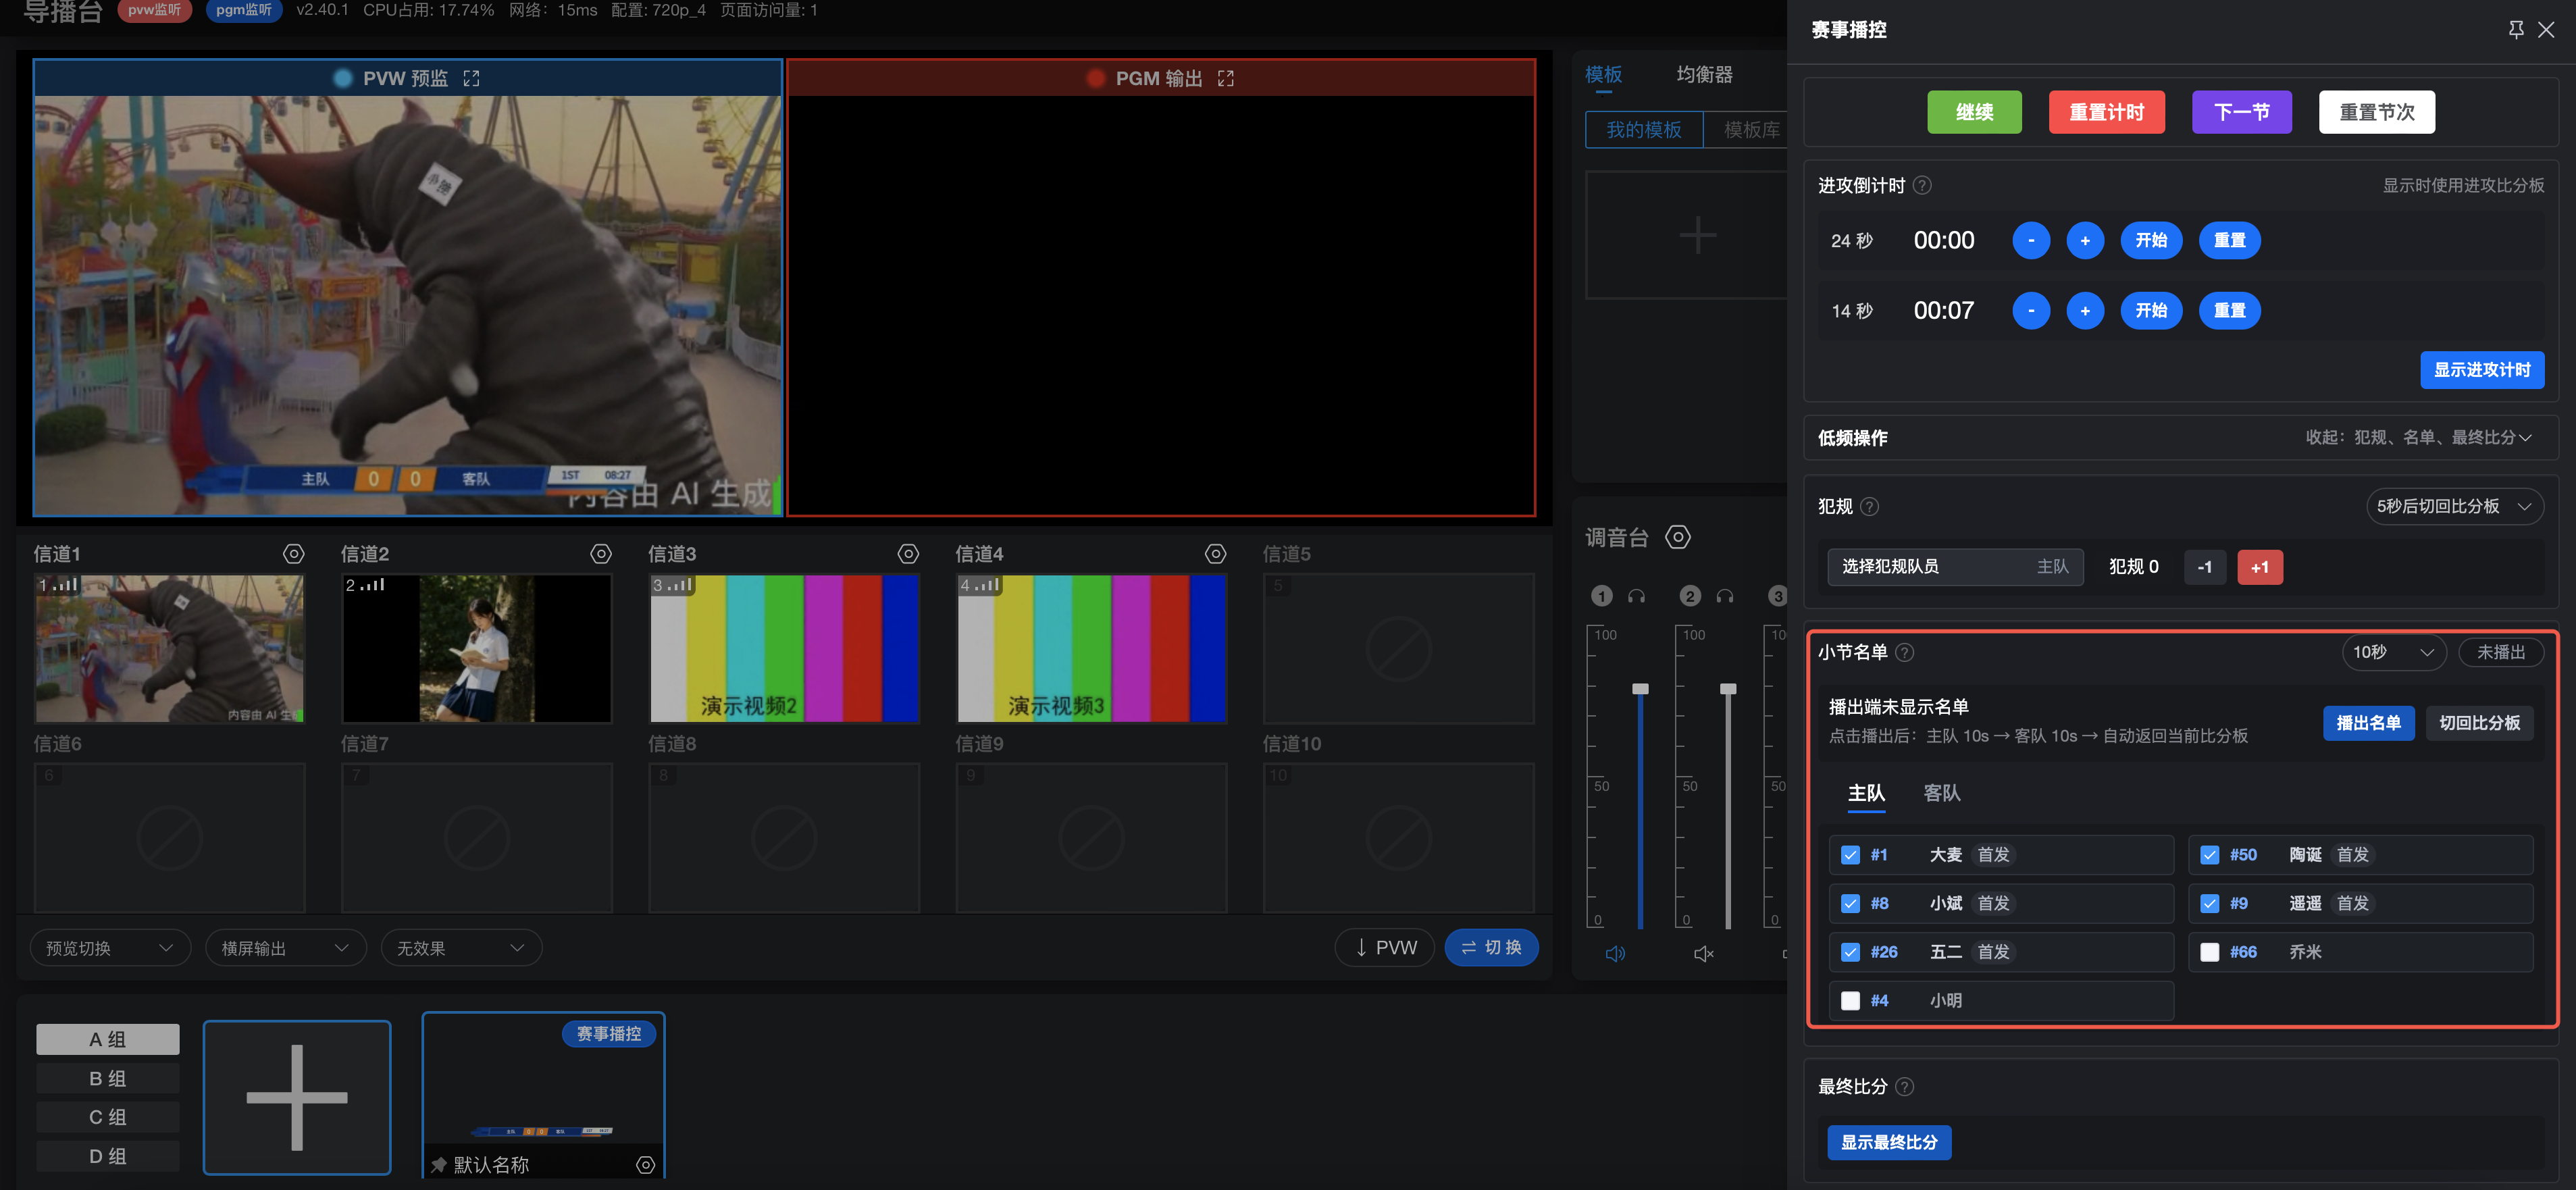
Task: Toggle the pgm监听 monitor switch
Action: click(x=243, y=10)
